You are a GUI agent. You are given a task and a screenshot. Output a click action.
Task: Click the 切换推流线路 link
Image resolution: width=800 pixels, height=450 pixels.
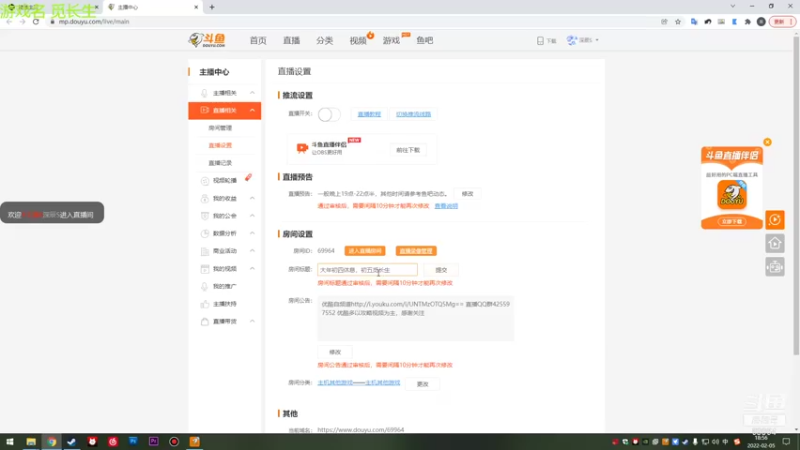413,114
